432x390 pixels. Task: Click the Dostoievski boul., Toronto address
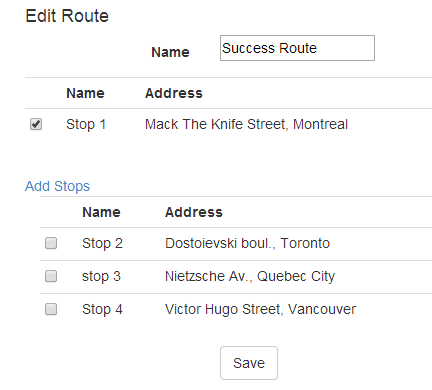click(x=247, y=243)
